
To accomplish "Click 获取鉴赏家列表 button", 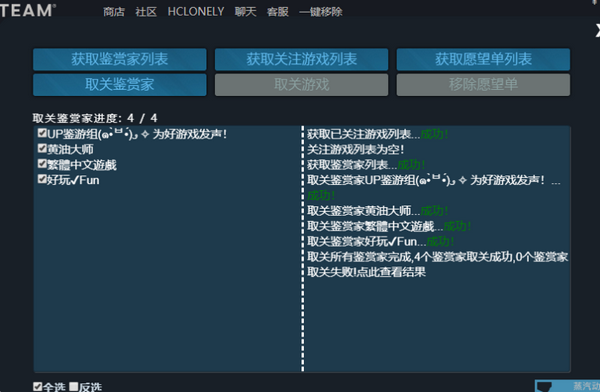I will coord(120,59).
